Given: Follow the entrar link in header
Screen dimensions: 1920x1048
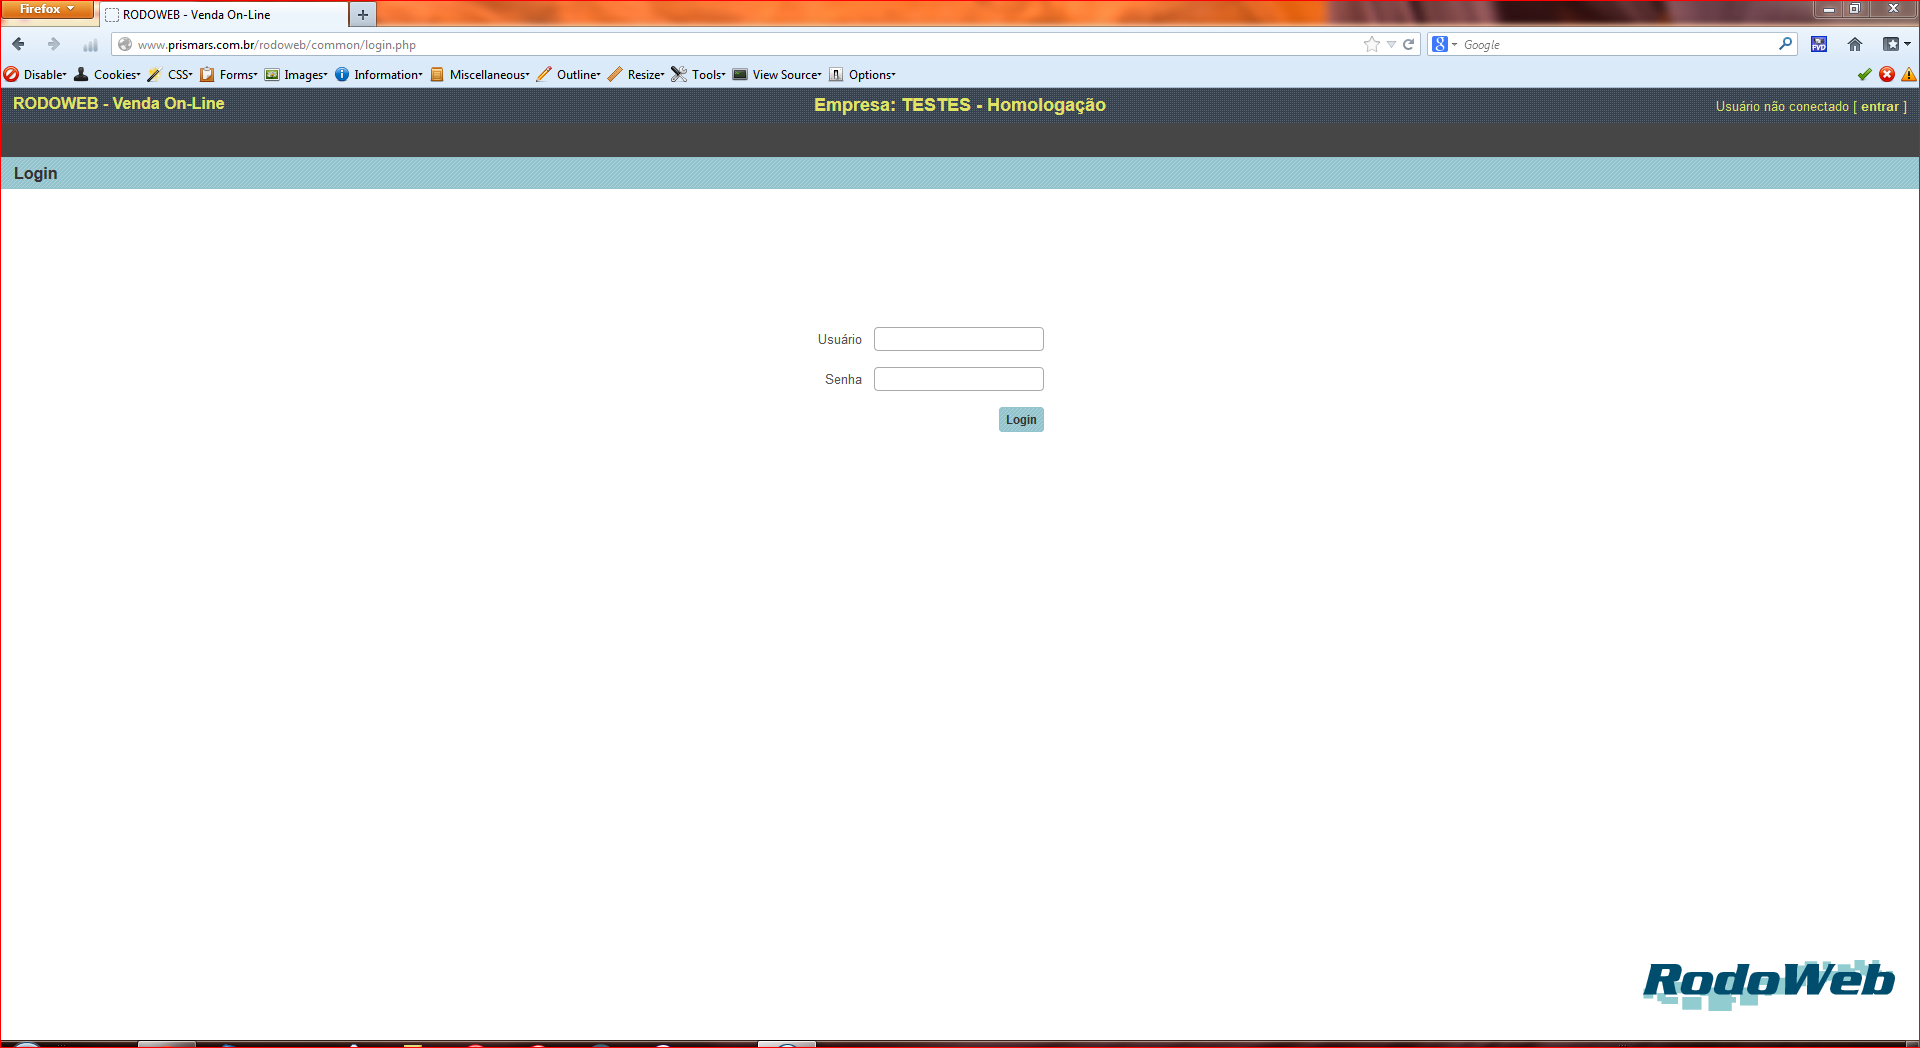Looking at the screenshot, I should pos(1879,106).
